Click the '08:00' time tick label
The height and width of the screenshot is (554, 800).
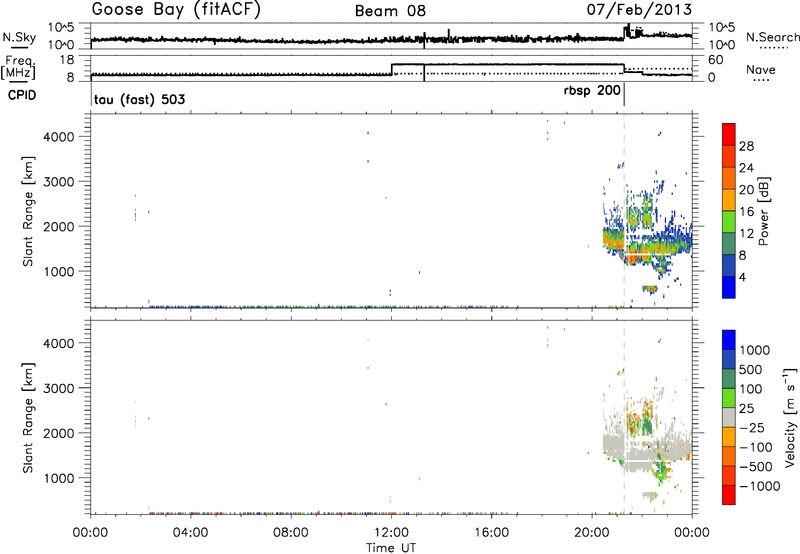click(291, 533)
